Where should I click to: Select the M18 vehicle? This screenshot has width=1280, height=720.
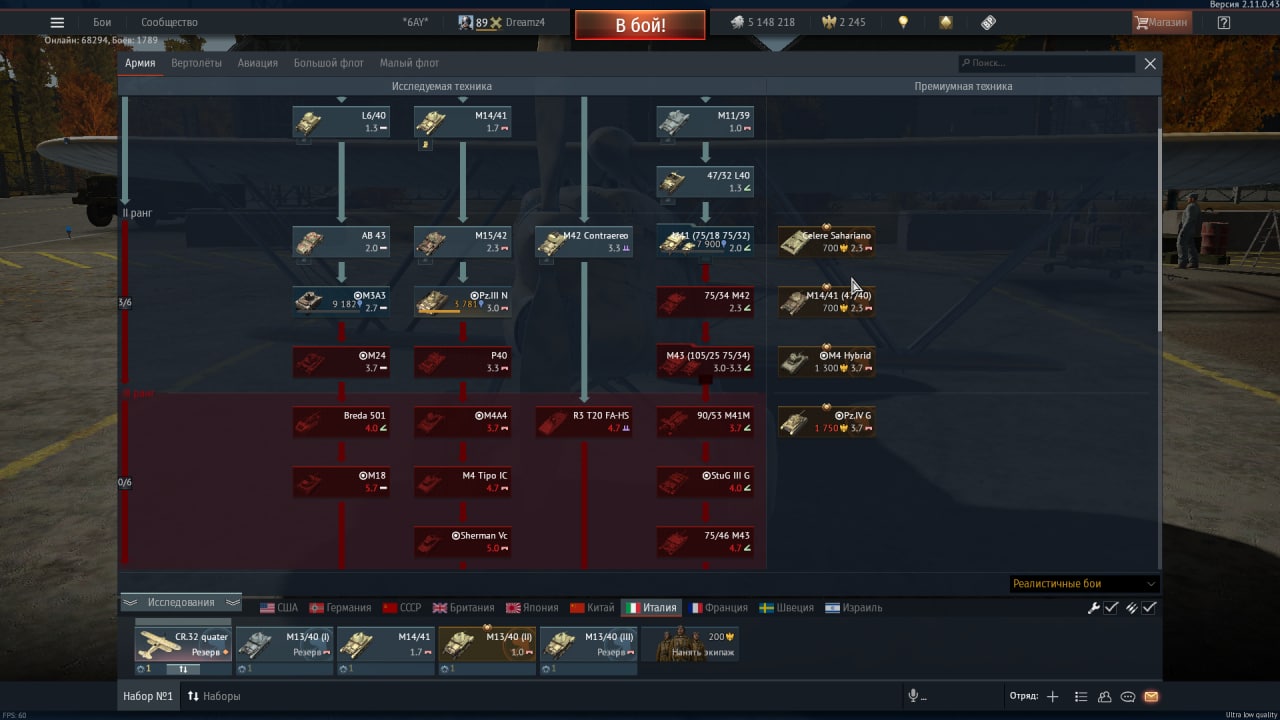(341, 482)
